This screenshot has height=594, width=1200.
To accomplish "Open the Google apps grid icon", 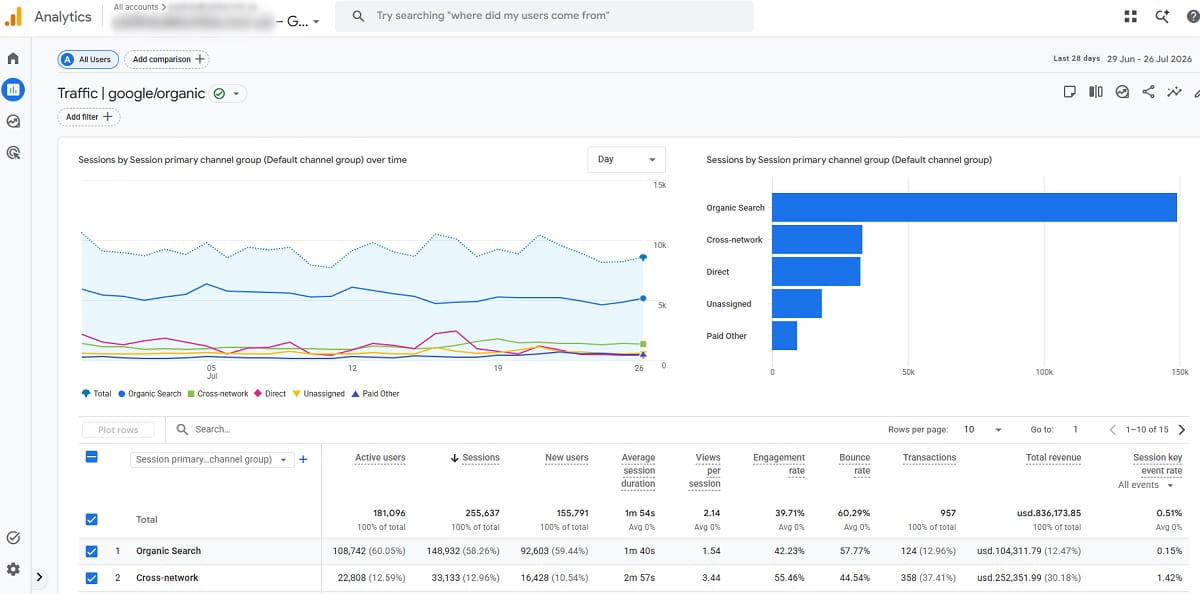I will click(x=1131, y=16).
